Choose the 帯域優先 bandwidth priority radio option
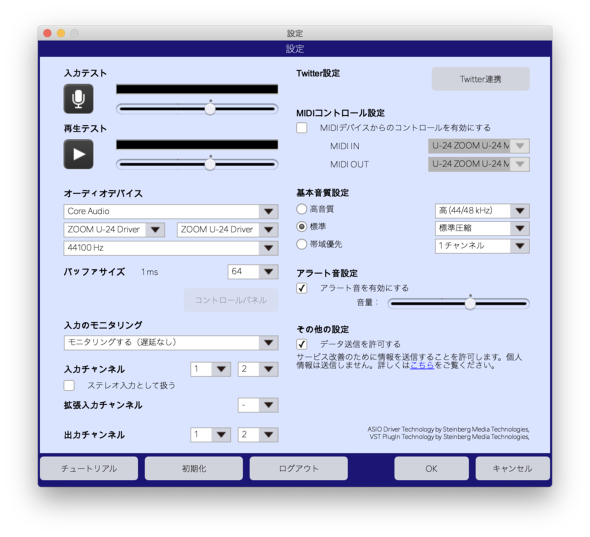590x537 pixels. pos(301,244)
